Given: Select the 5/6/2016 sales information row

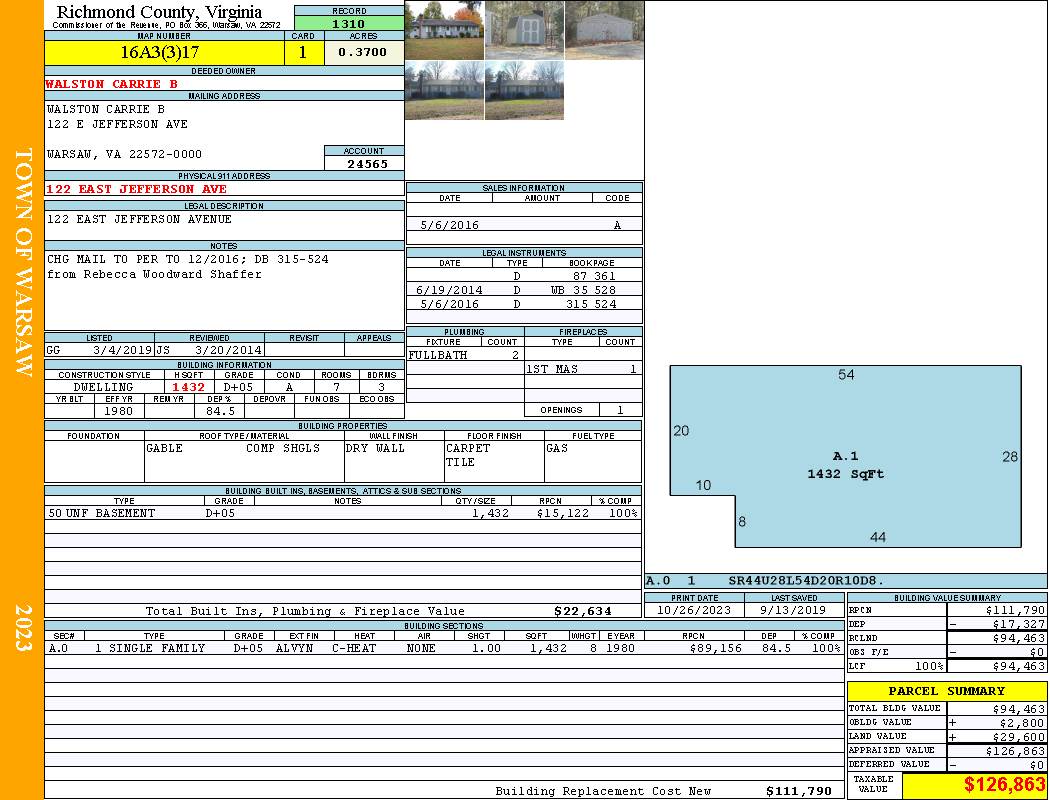Looking at the screenshot, I should [524, 225].
